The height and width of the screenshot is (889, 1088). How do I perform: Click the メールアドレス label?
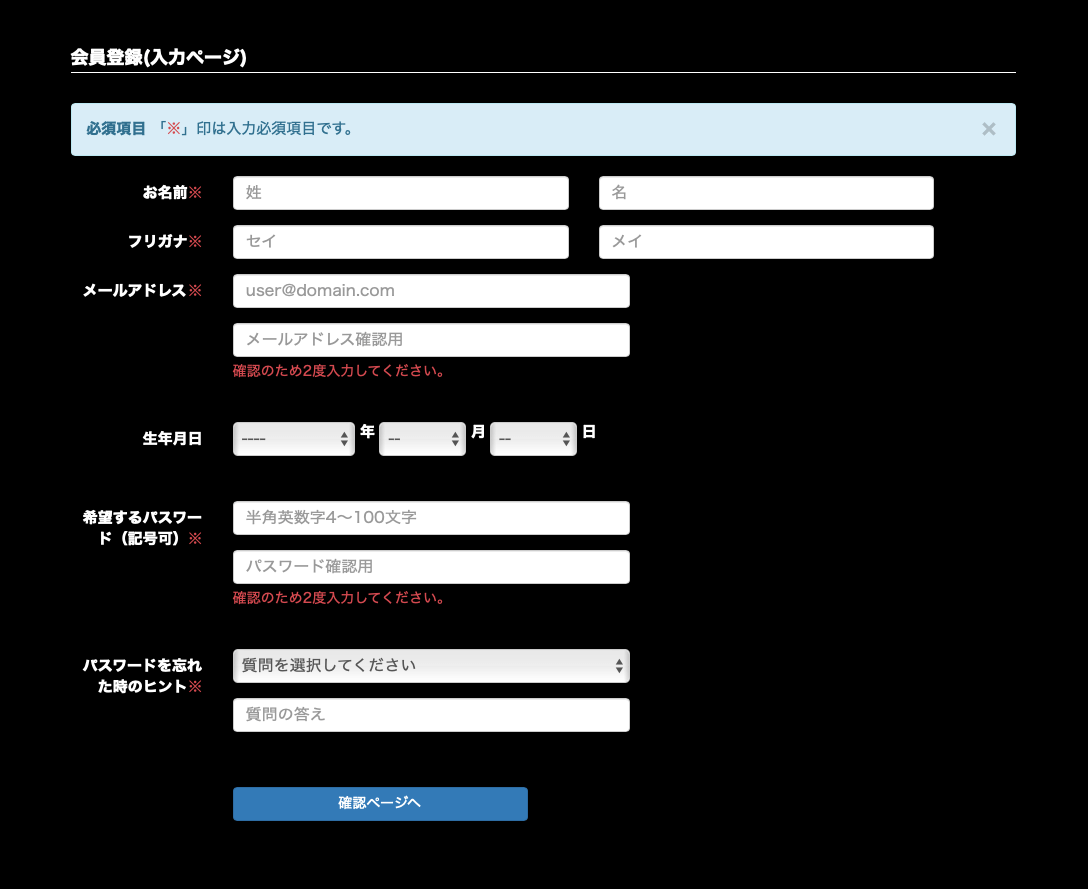point(135,291)
